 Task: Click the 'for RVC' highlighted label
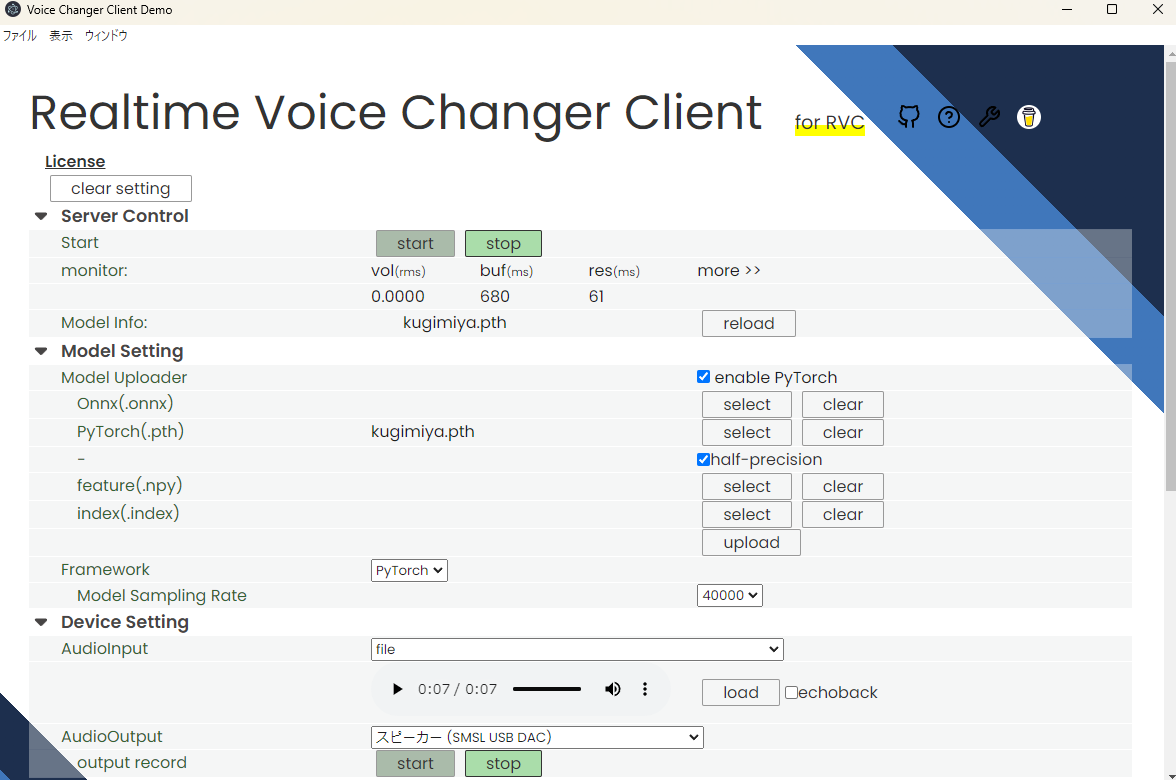coord(830,122)
